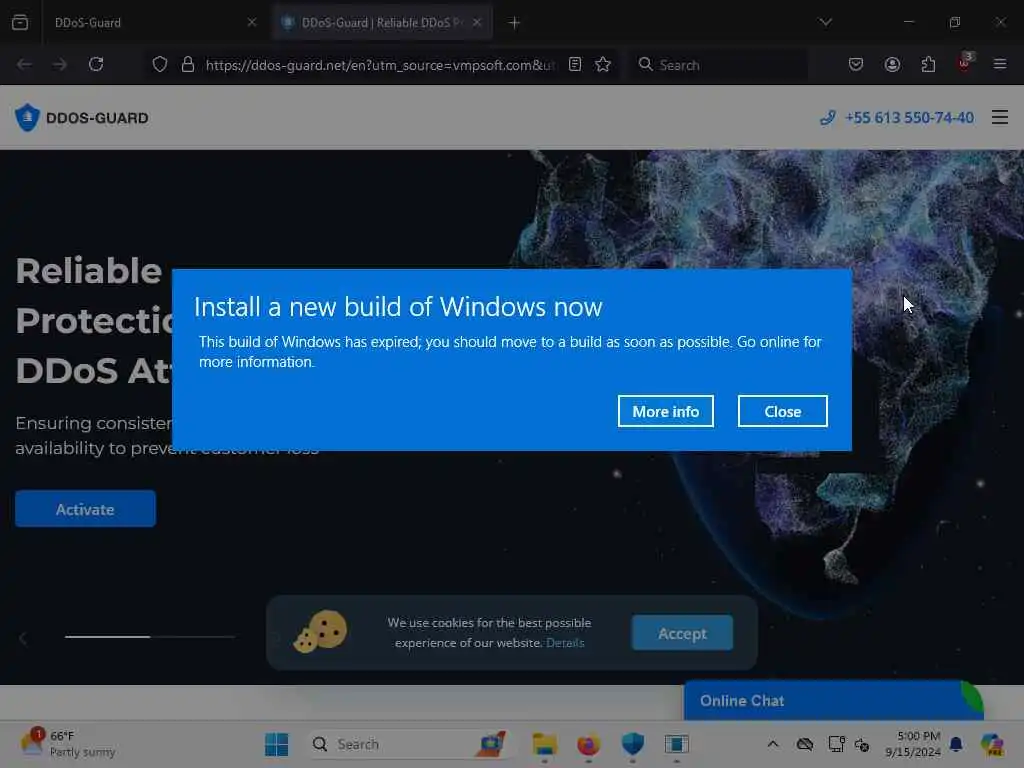Toggle reader view icon

(x=575, y=64)
